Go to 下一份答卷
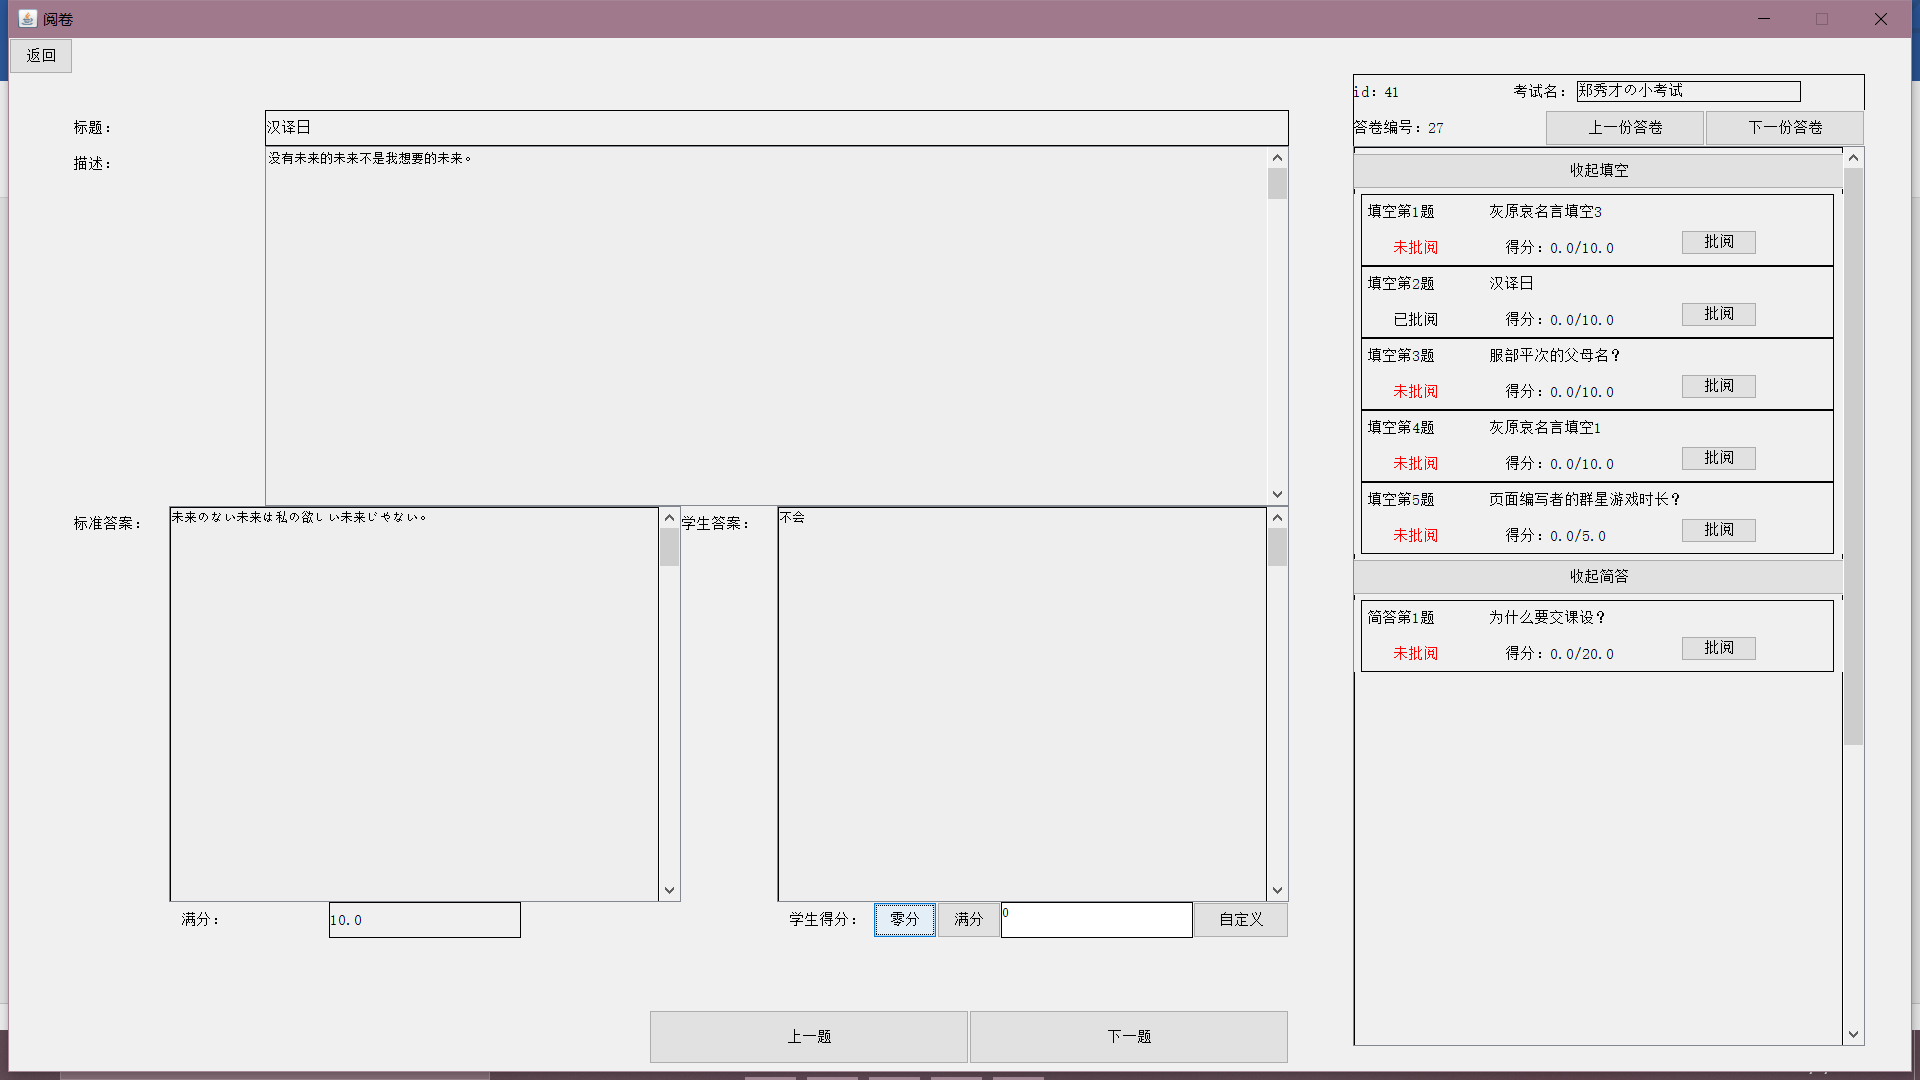The image size is (1920, 1080). pyautogui.click(x=1784, y=128)
